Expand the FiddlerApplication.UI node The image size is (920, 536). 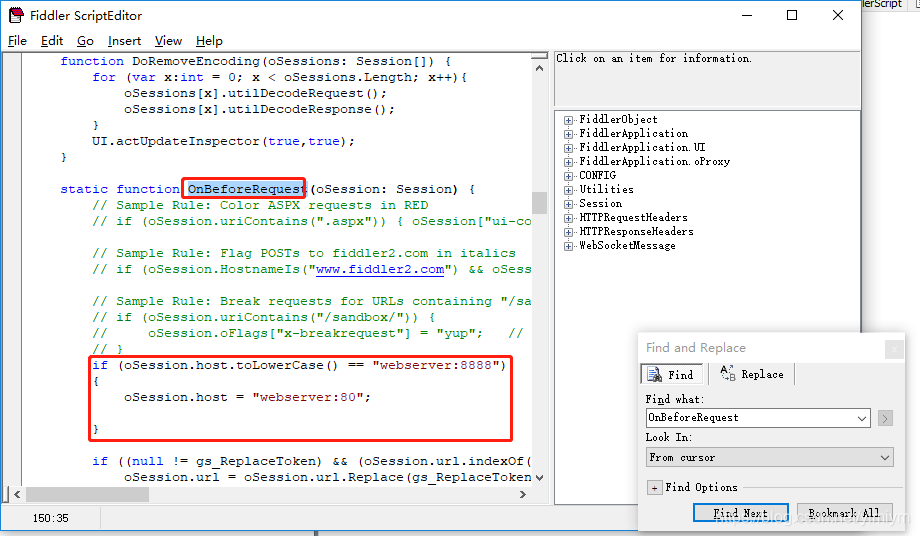[568, 148]
